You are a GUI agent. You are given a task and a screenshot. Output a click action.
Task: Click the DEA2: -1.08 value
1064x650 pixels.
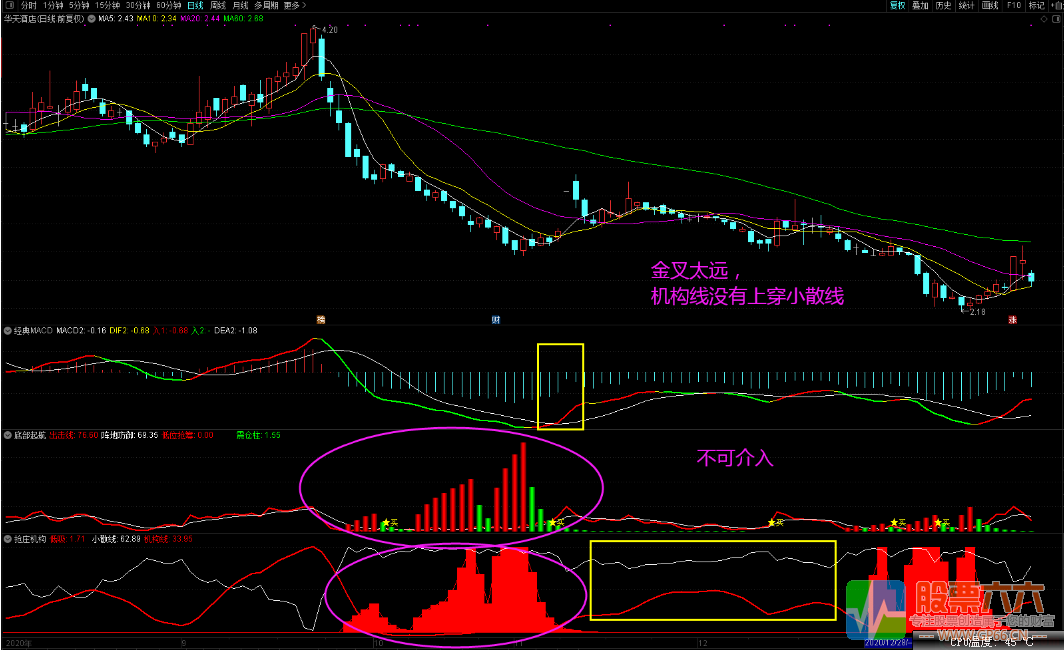click(236, 330)
